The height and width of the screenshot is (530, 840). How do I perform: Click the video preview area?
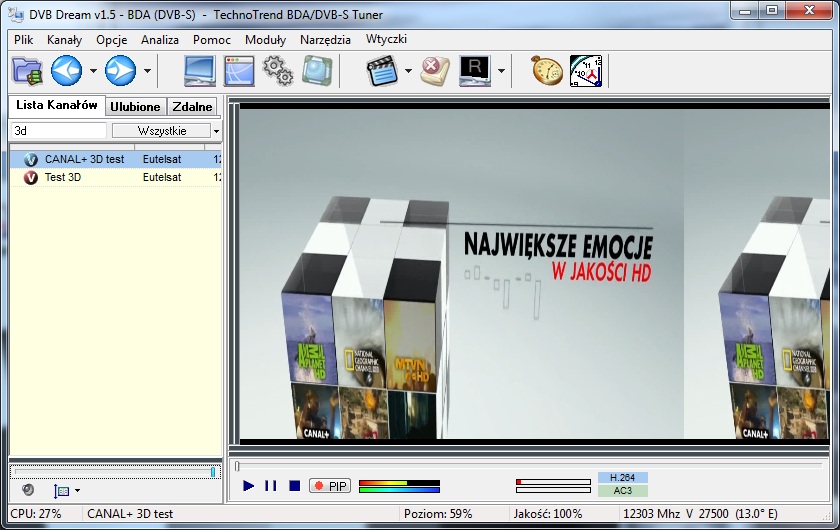point(534,273)
